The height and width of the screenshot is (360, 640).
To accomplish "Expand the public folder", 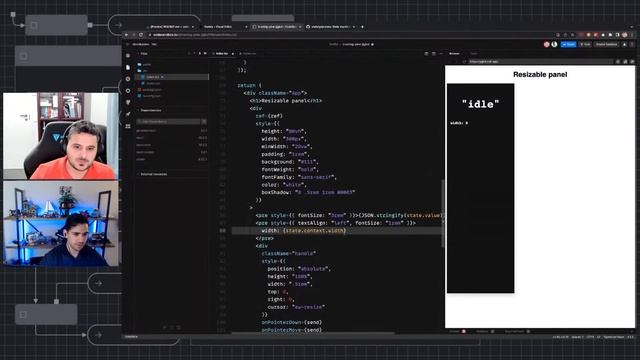I will tap(145, 64).
